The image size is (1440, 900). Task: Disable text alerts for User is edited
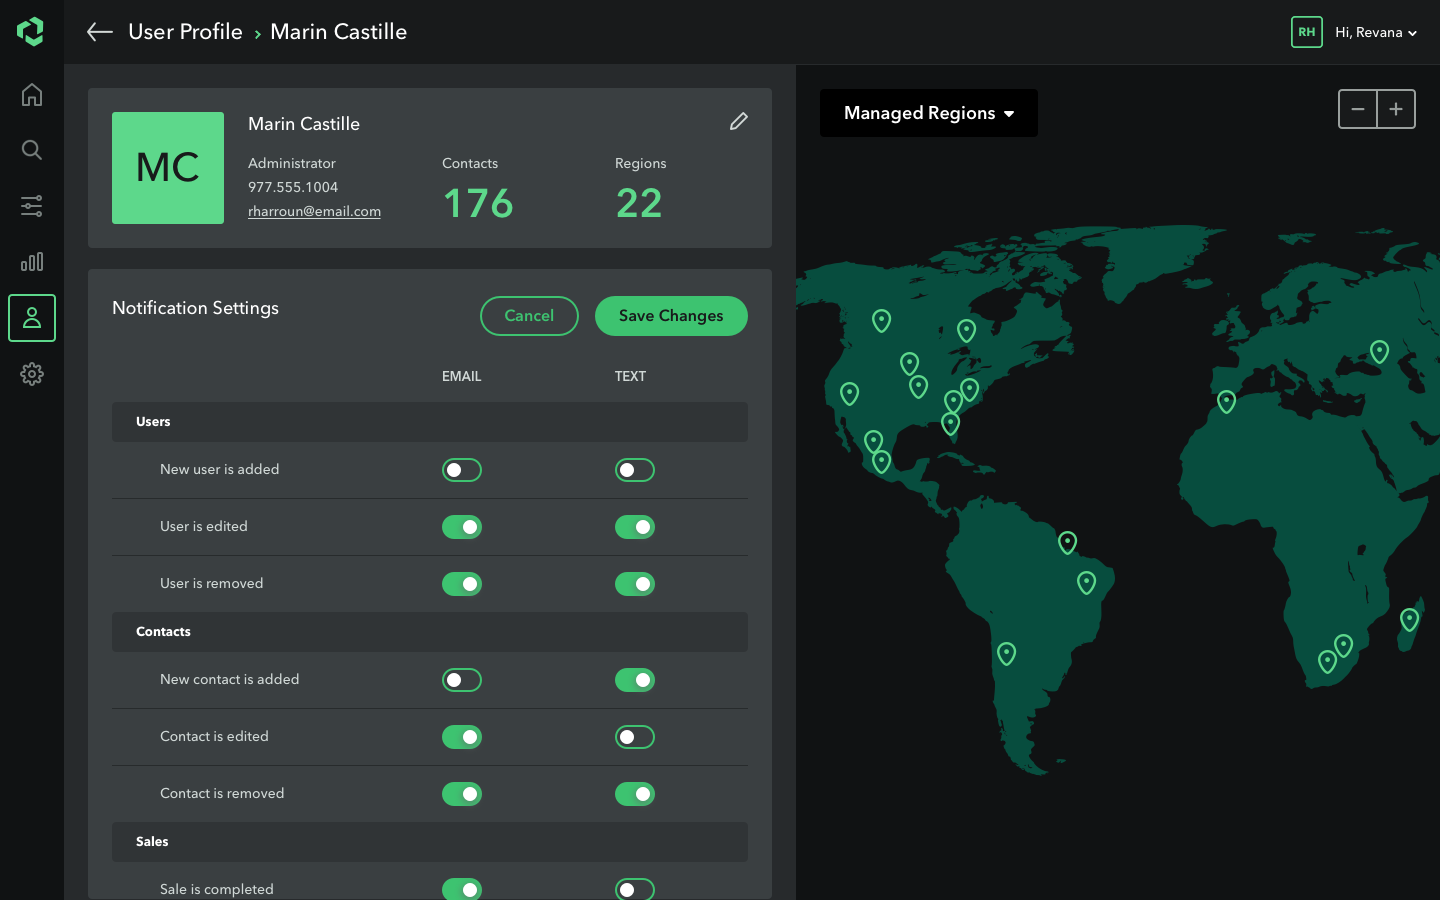[x=634, y=527]
